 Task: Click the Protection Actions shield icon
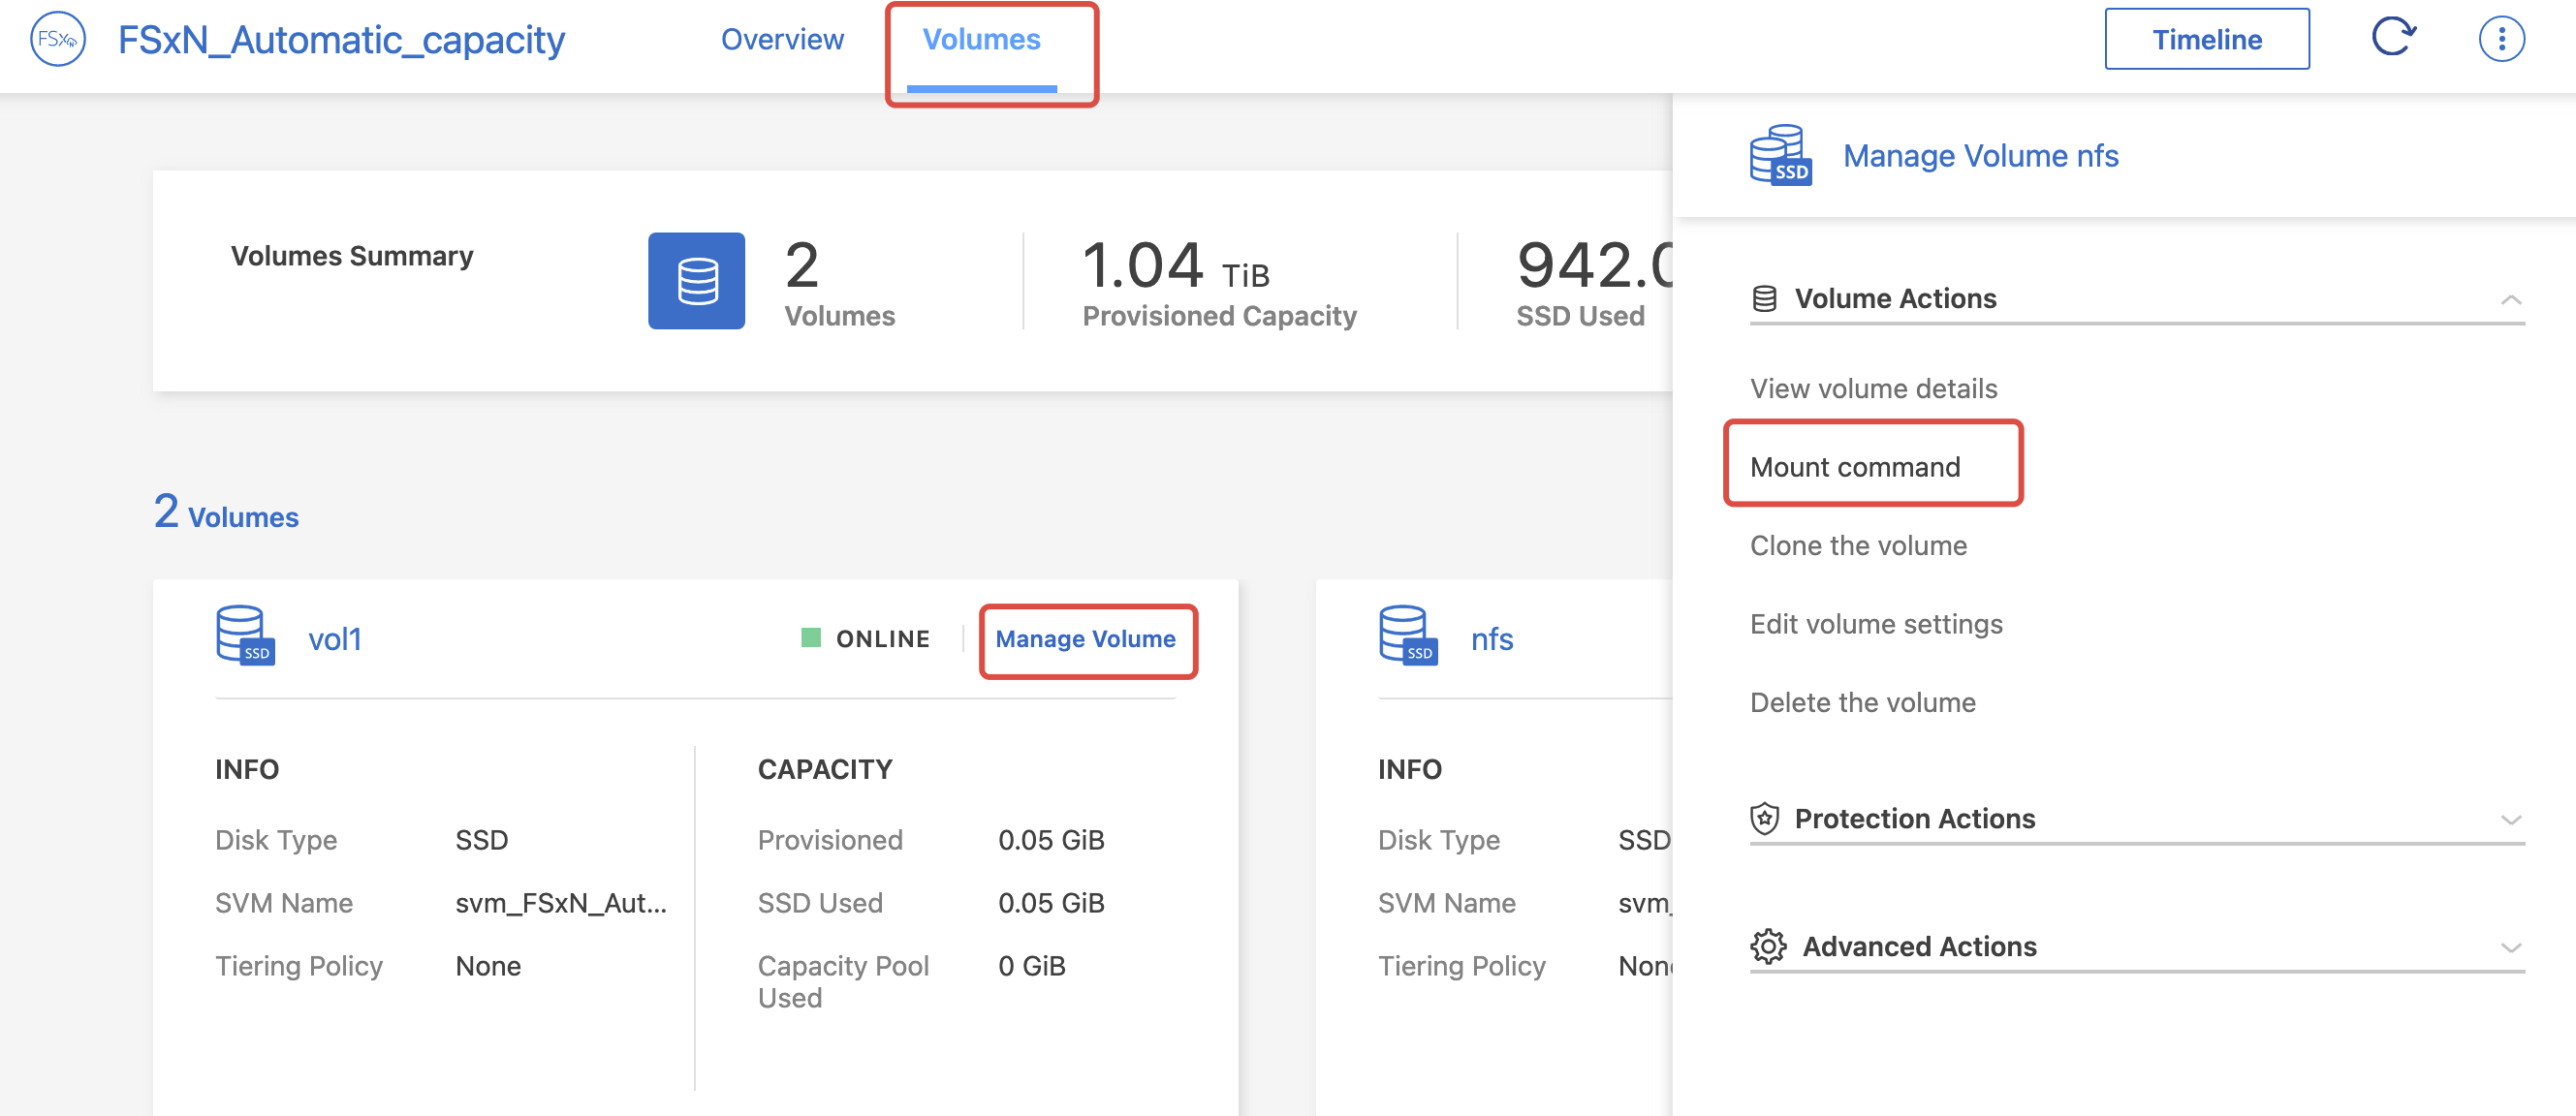click(x=1764, y=818)
